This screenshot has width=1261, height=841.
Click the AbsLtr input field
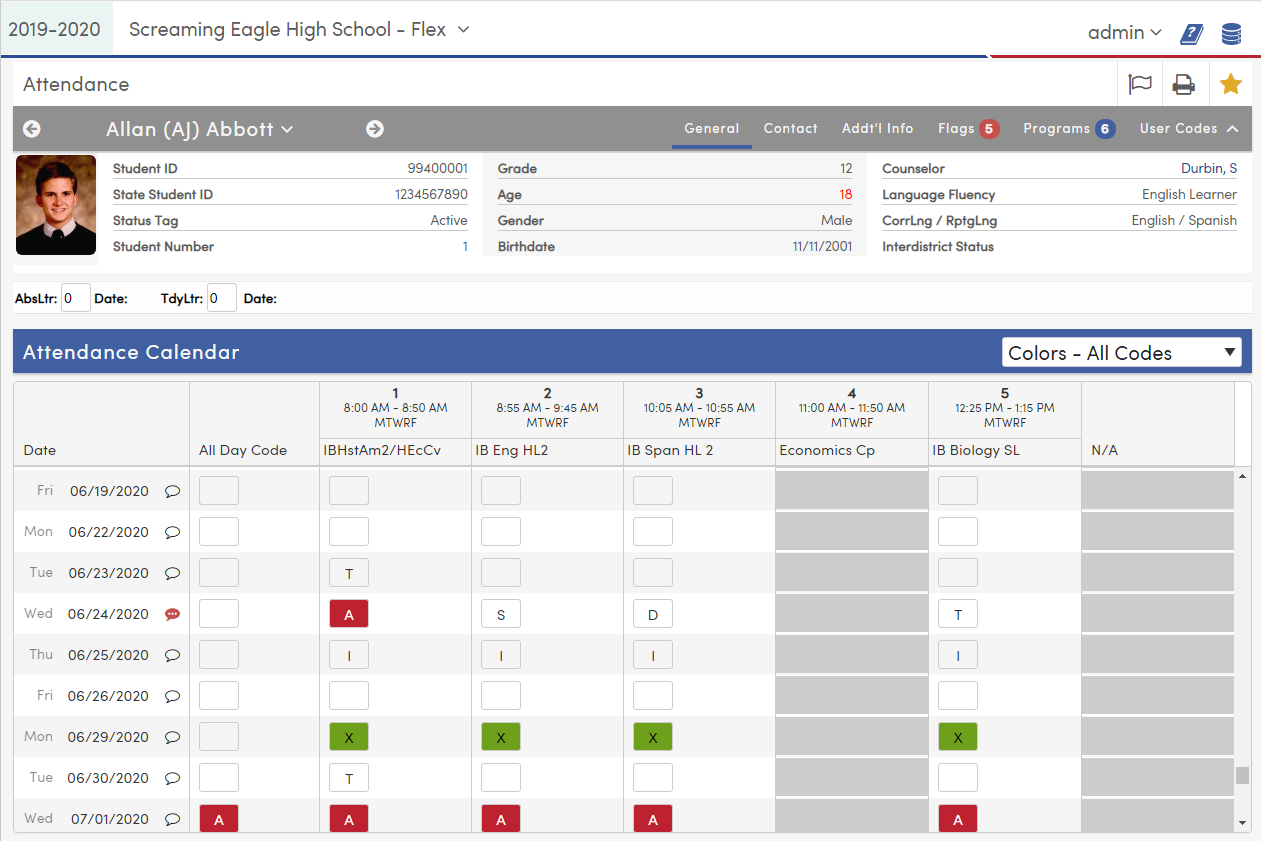click(76, 297)
